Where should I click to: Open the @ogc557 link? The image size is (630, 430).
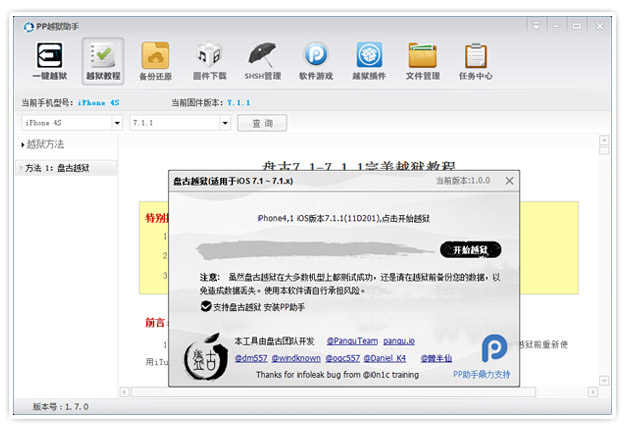(342, 358)
